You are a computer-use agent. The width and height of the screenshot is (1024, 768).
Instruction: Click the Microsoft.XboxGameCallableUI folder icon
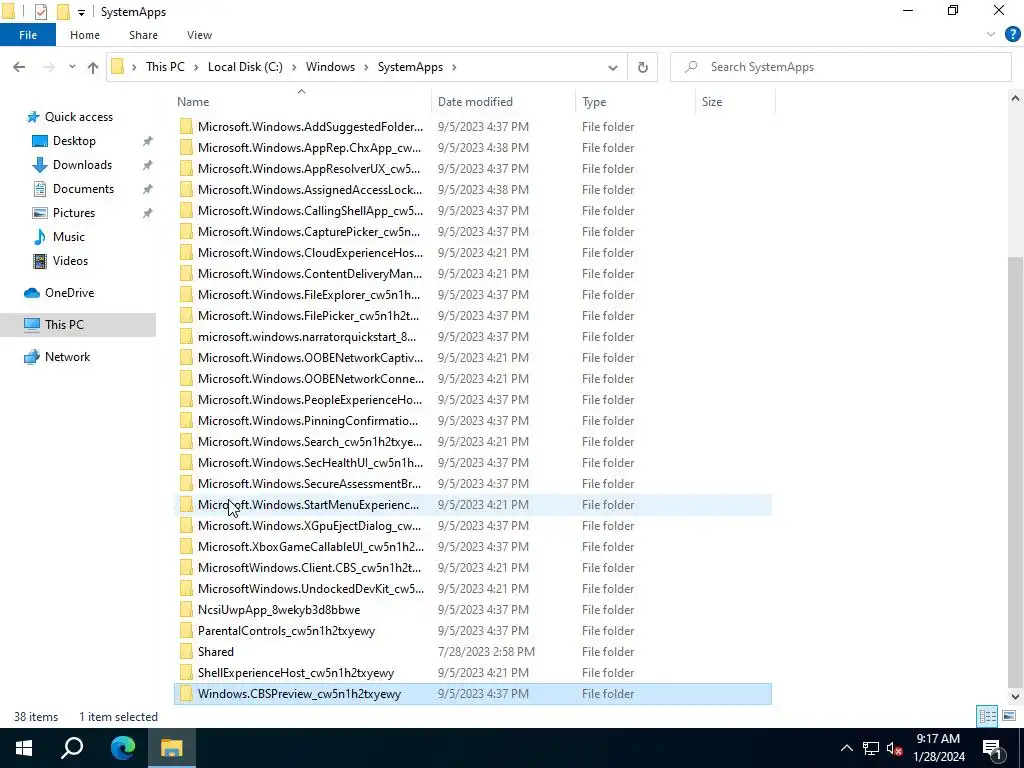186,547
